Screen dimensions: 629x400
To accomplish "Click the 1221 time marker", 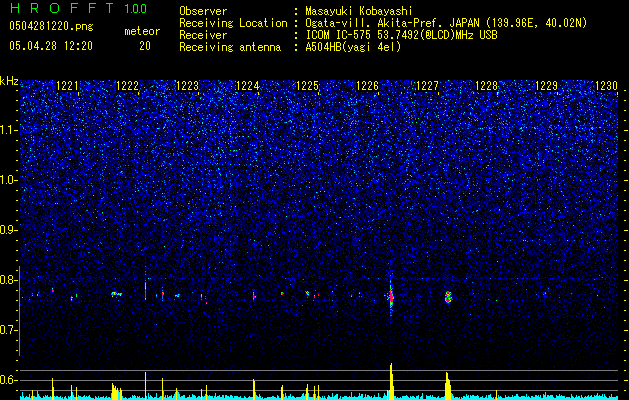I will (x=67, y=86).
